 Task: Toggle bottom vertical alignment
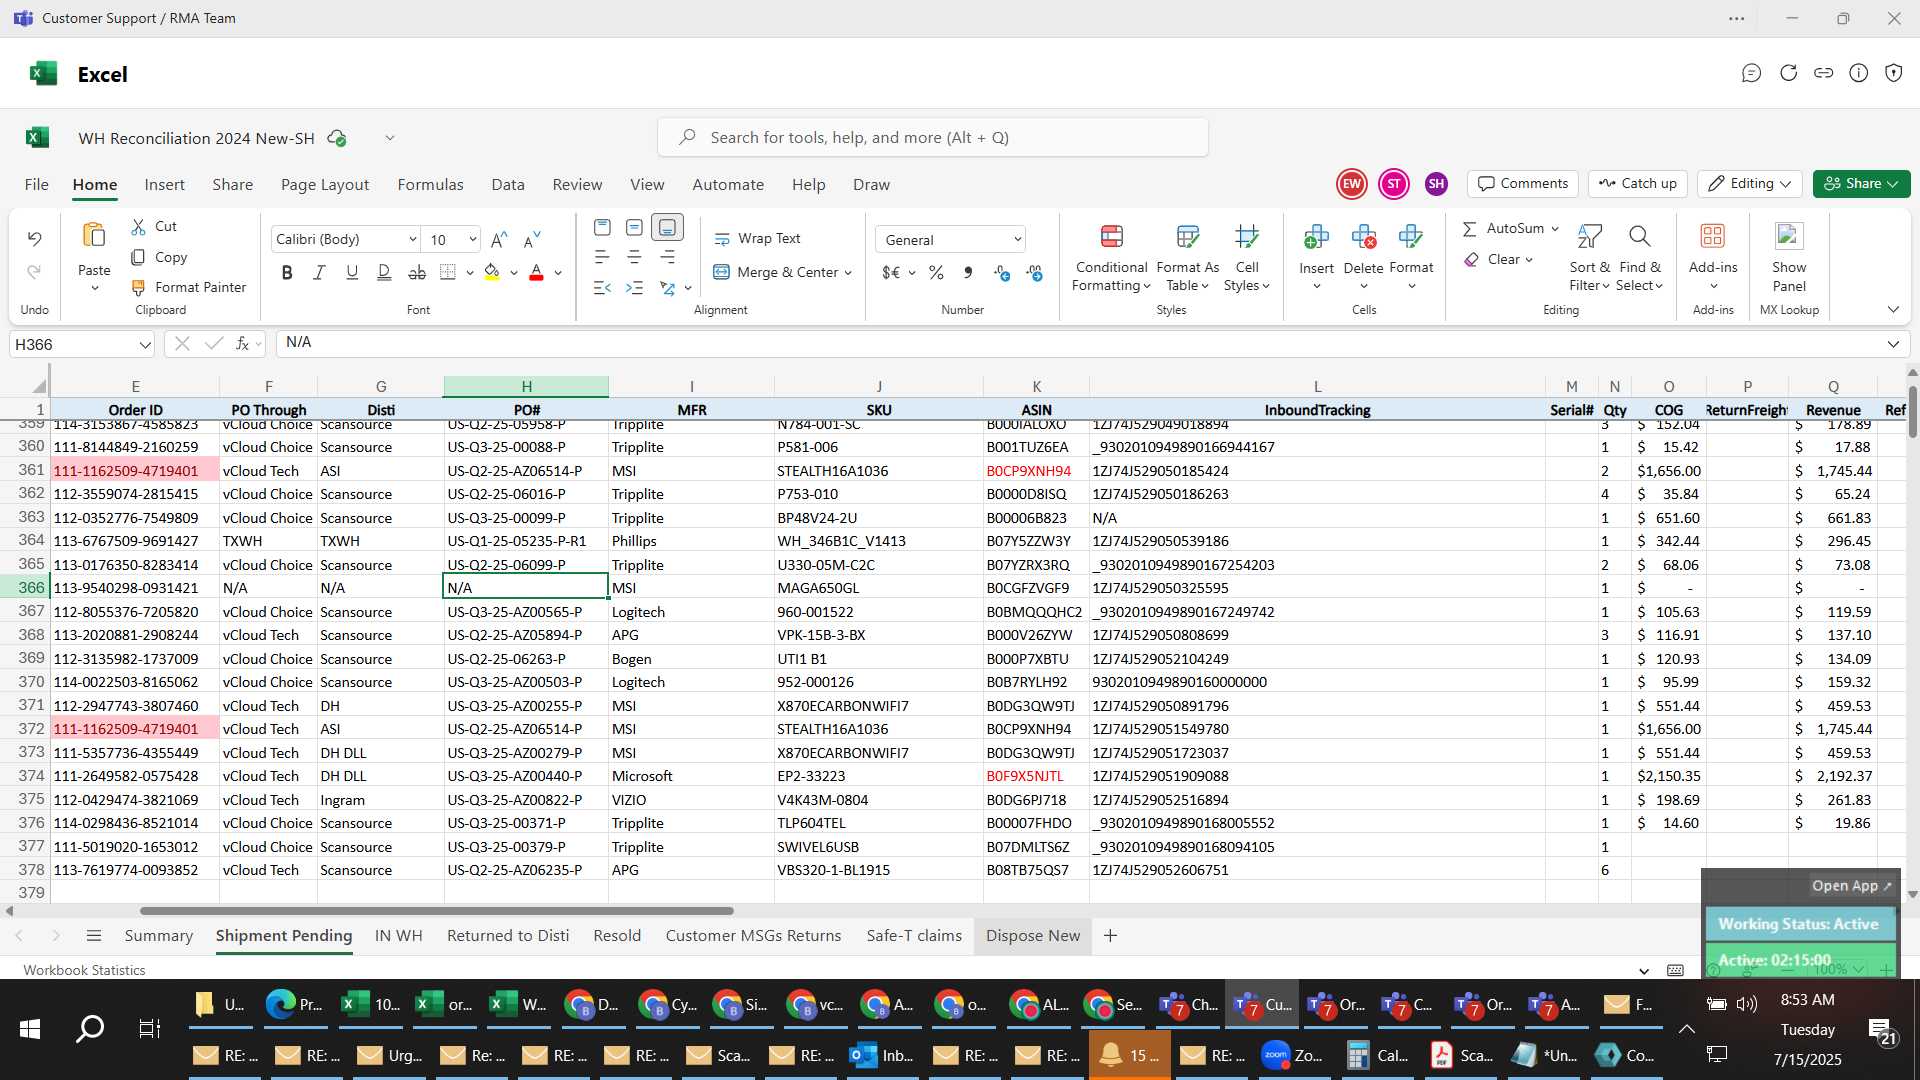coord(667,228)
